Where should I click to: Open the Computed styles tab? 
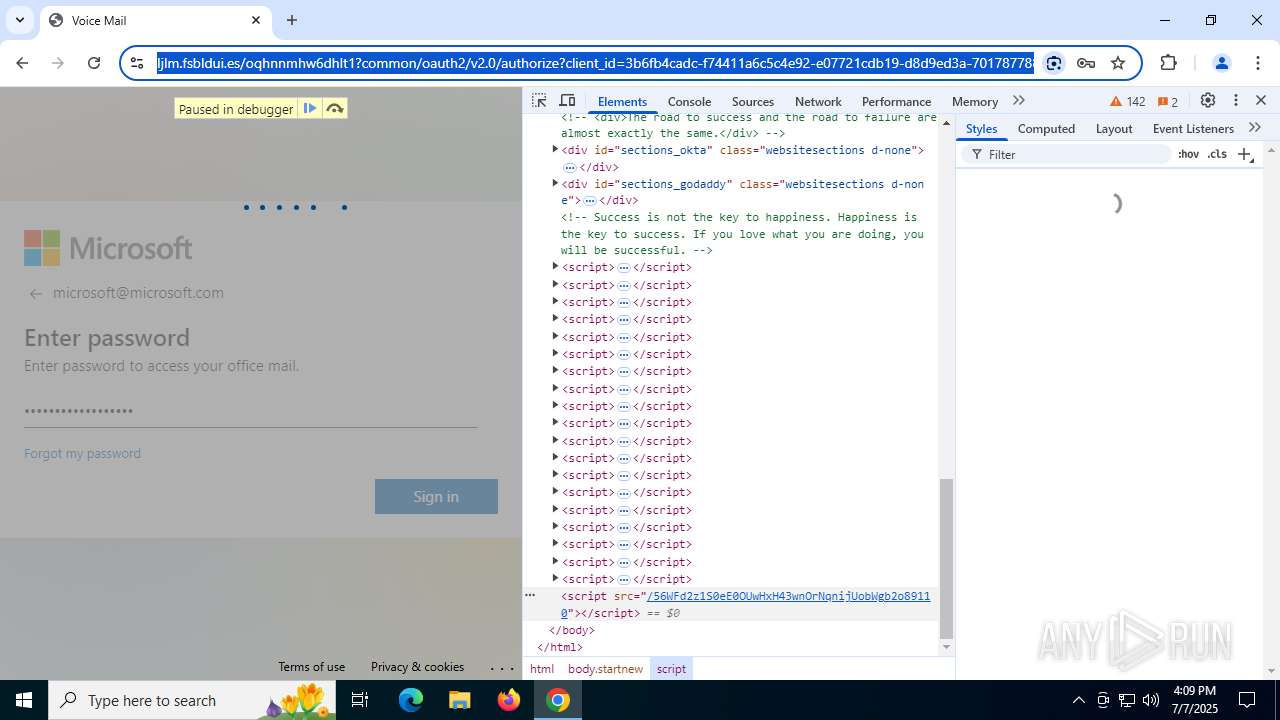tap(1046, 129)
